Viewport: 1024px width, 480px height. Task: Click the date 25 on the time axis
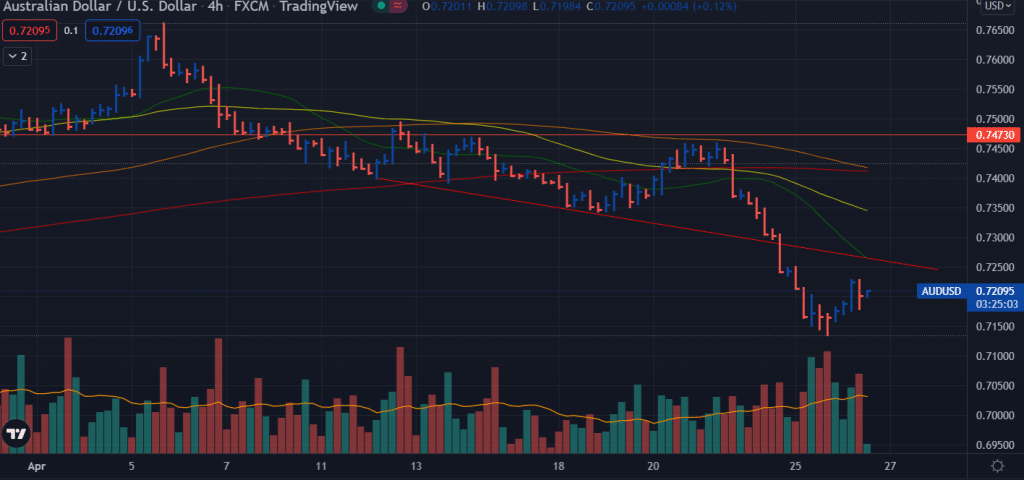[x=795, y=467]
